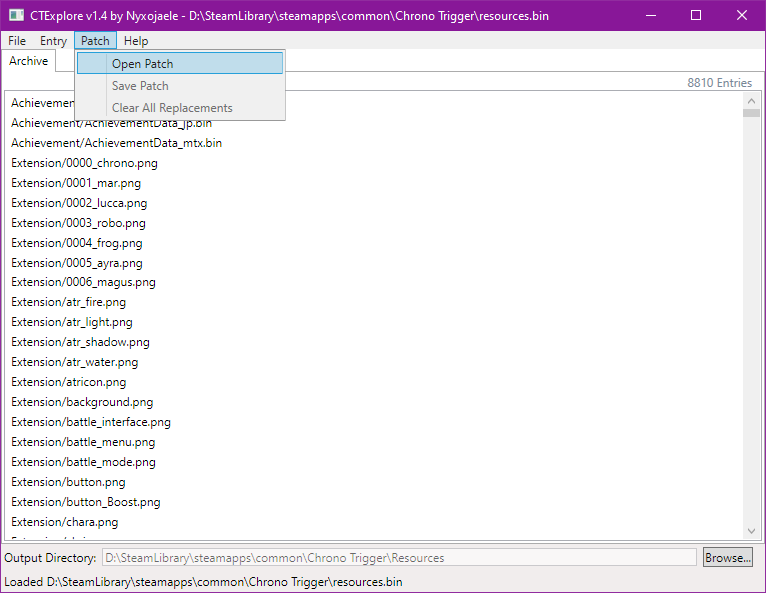Select Extension/atr_shadow.png entry

point(80,342)
